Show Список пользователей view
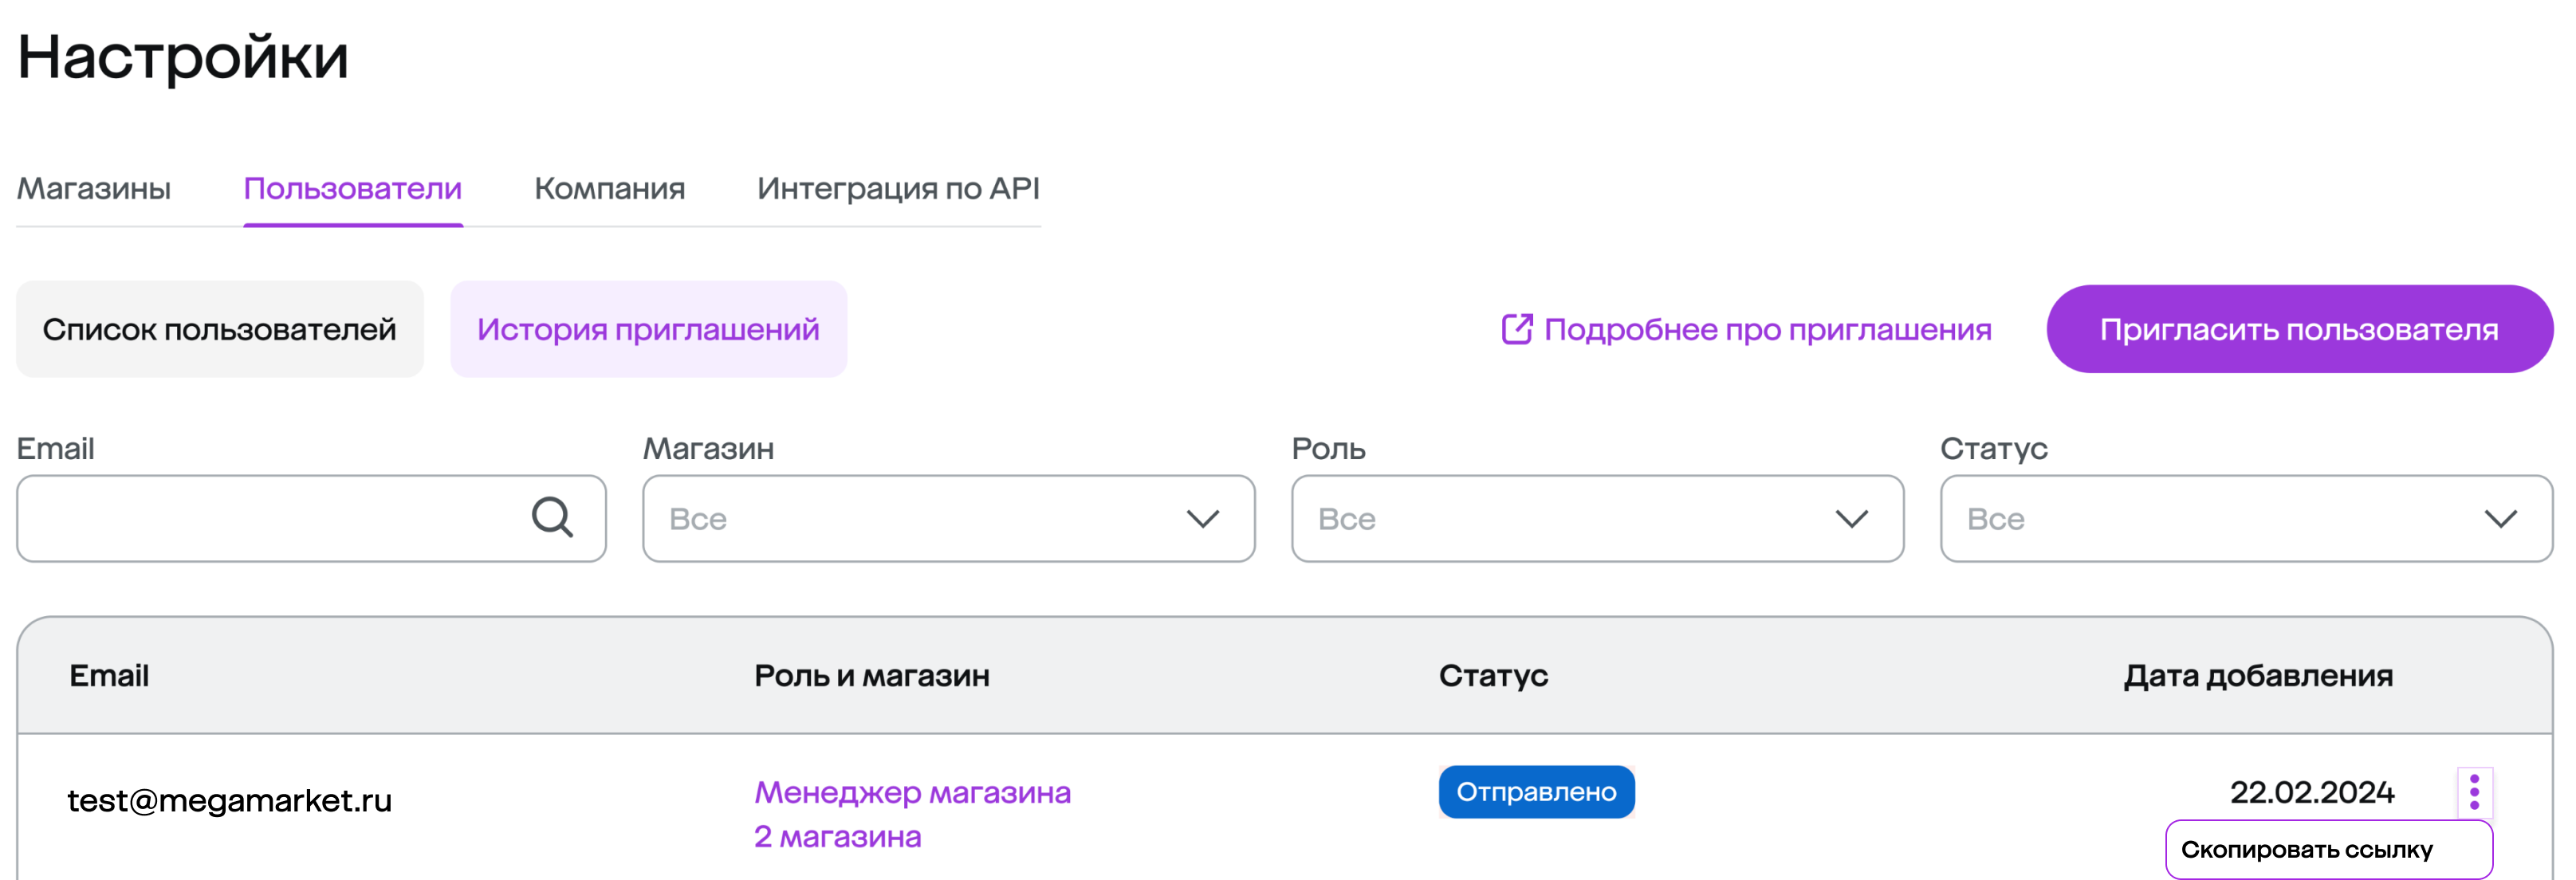This screenshot has height=880, width=2576. coord(219,329)
